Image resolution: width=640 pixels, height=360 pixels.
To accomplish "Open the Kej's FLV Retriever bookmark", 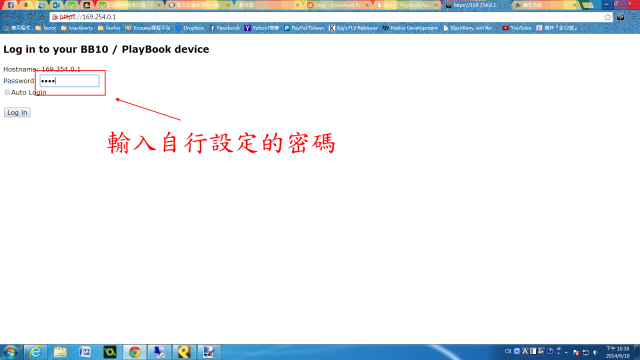I will (x=353, y=28).
